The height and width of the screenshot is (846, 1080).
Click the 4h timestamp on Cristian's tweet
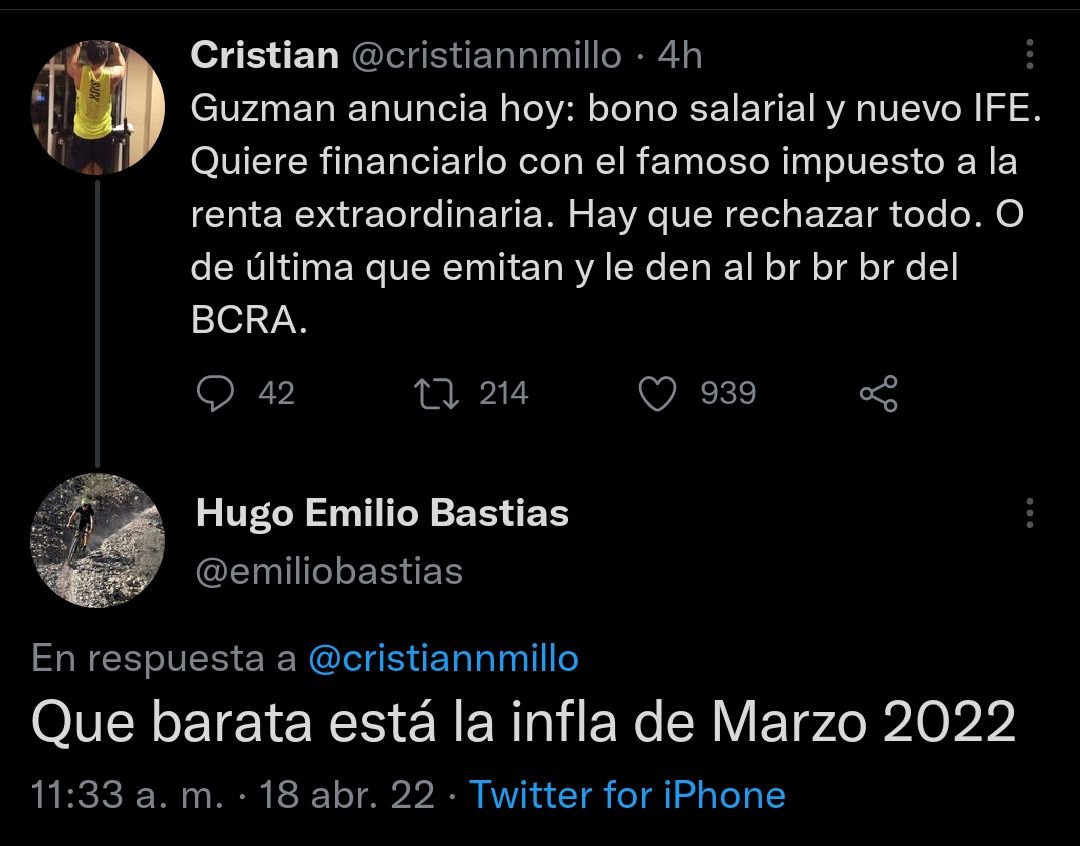pos(680,55)
